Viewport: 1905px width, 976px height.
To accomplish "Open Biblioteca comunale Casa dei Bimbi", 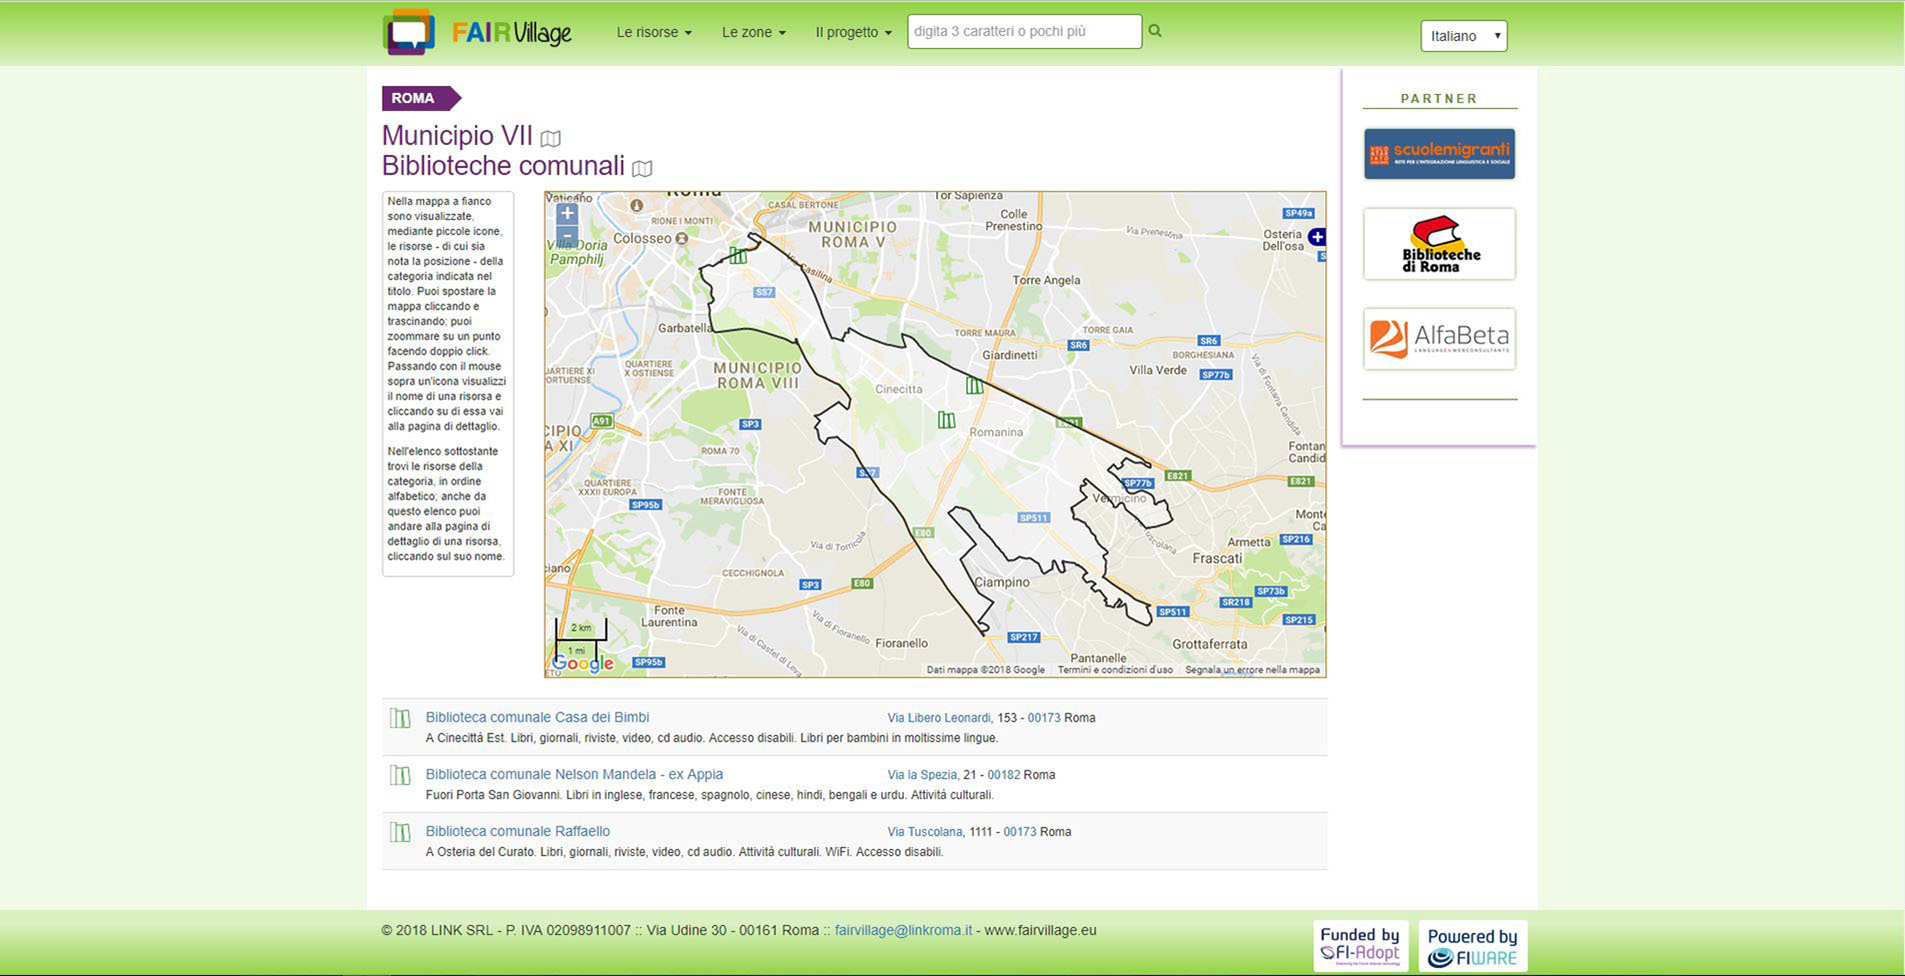I will click(x=537, y=717).
